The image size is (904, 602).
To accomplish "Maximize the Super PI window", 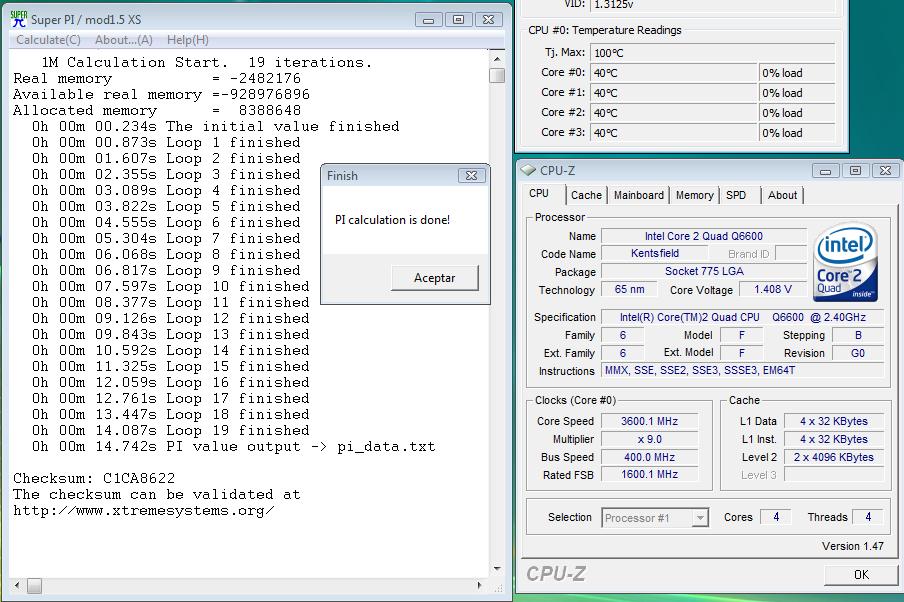I will 458,20.
